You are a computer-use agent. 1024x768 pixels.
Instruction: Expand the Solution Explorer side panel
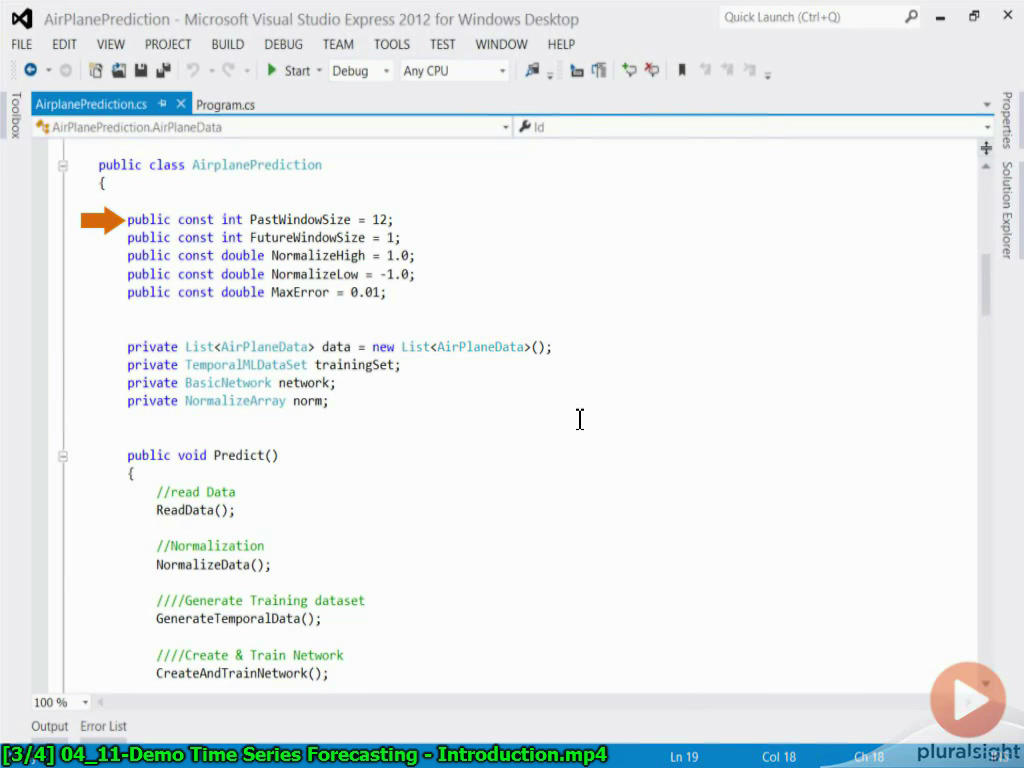pos(1007,210)
